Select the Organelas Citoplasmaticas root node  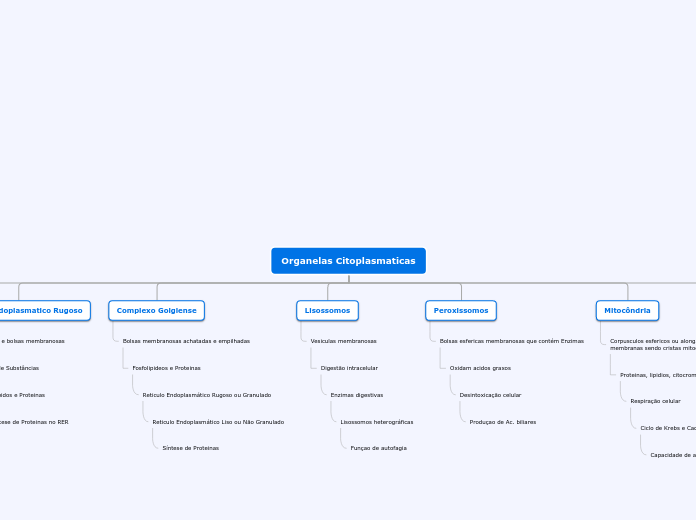pos(348,261)
